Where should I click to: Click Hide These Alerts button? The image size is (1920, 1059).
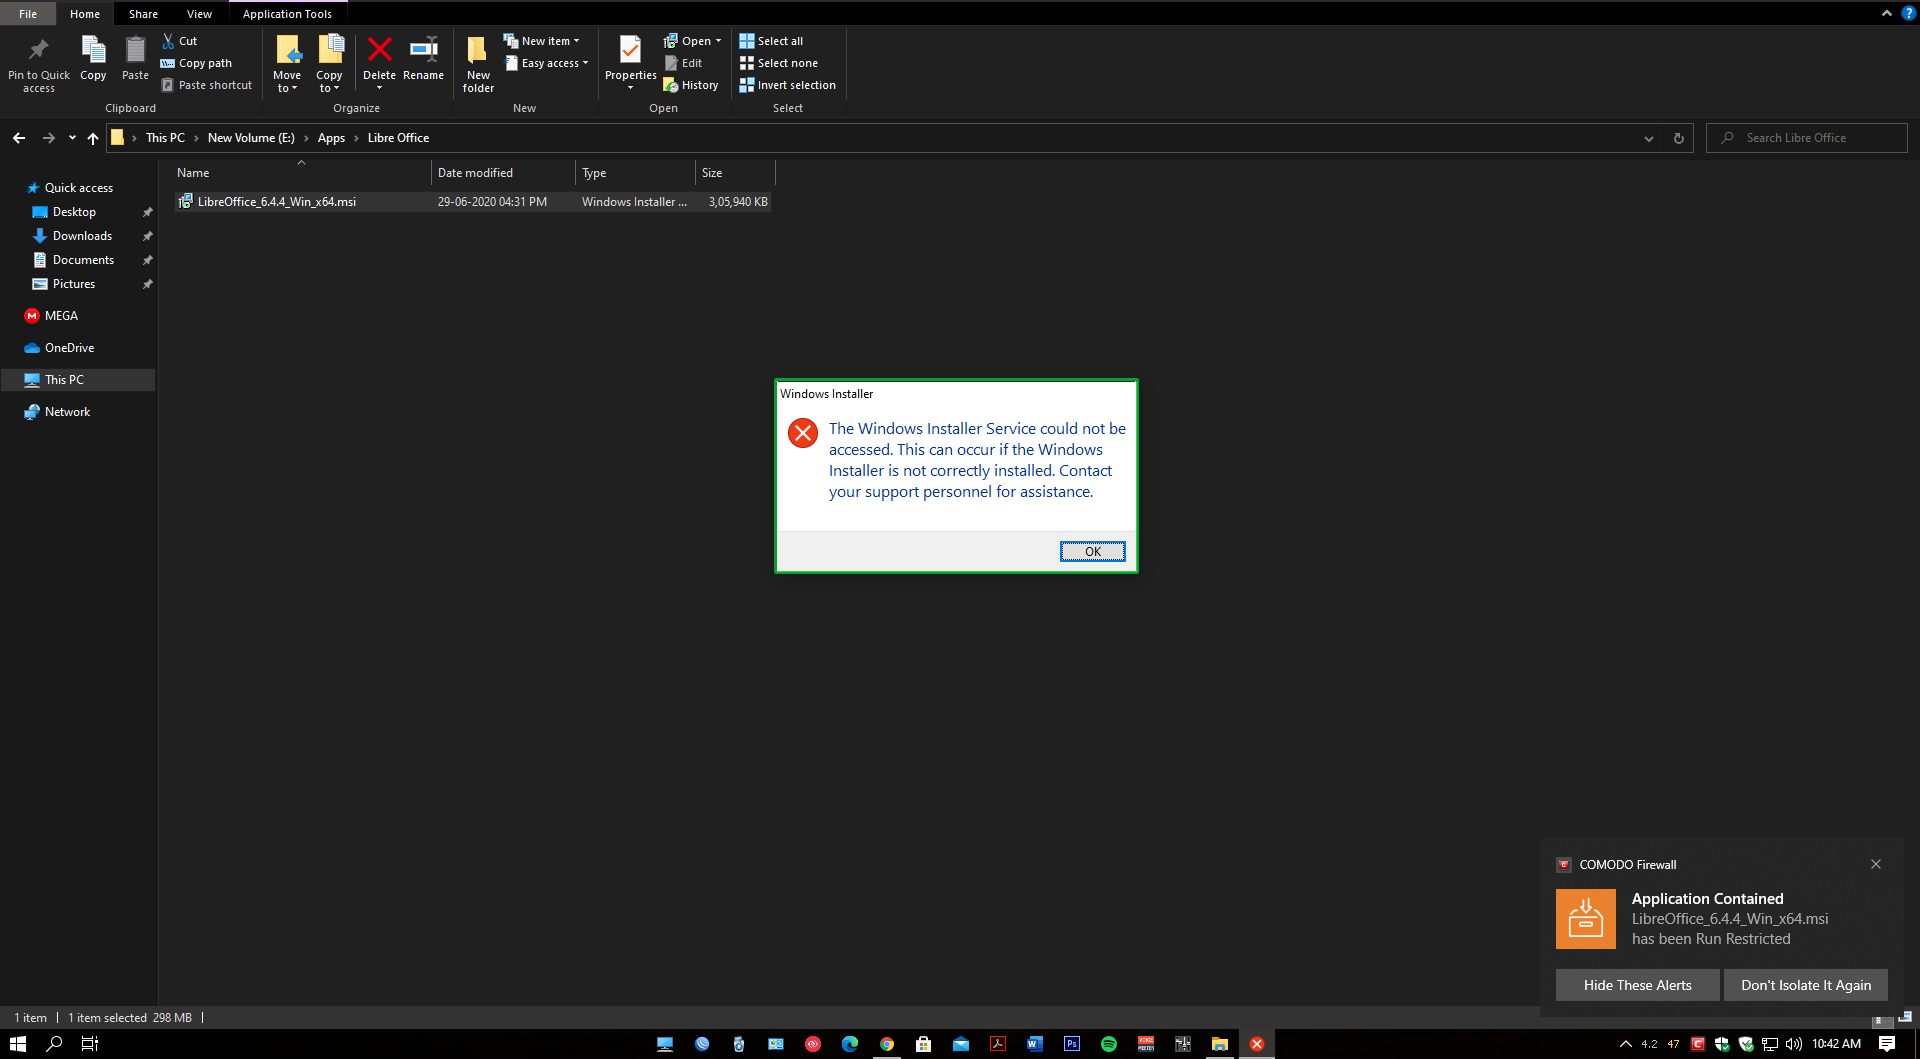click(x=1638, y=985)
